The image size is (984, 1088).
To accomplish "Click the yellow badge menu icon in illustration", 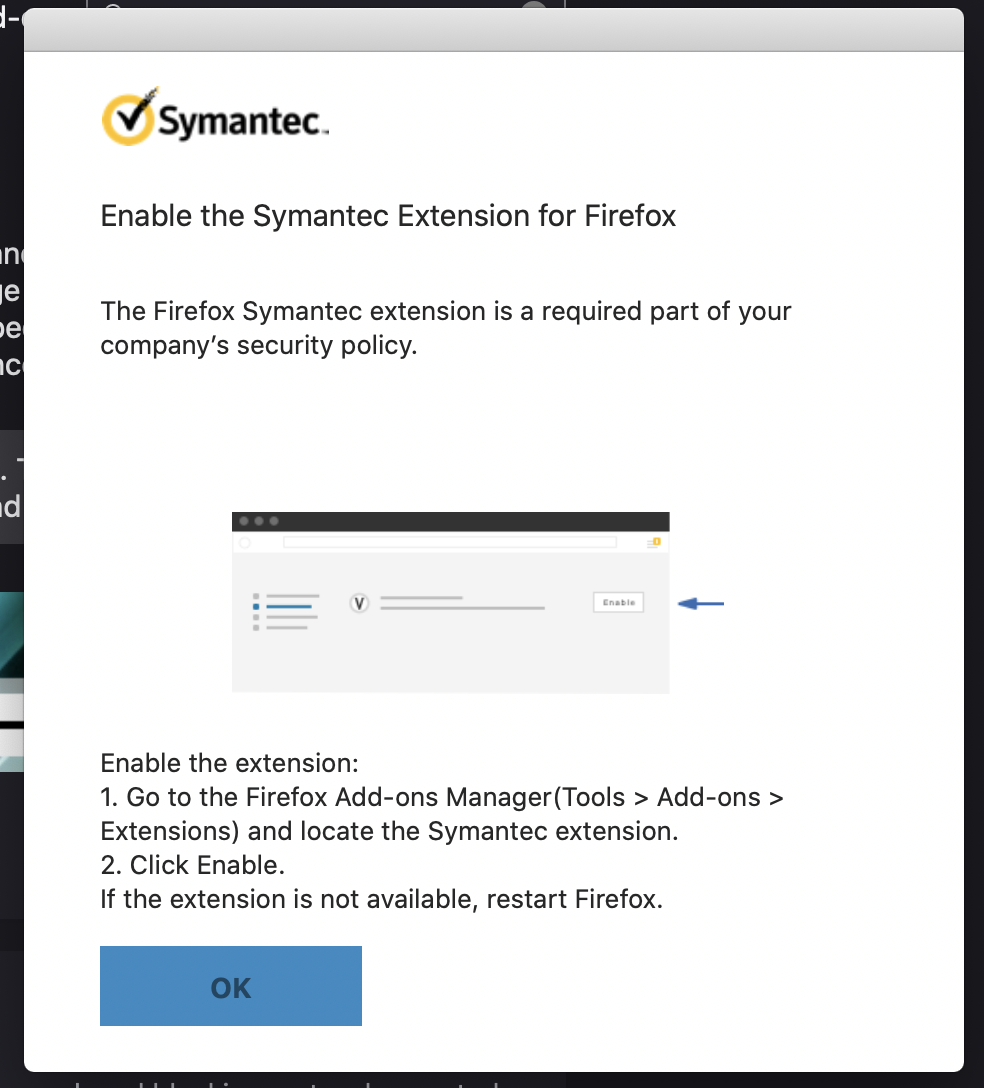I will (x=655, y=542).
